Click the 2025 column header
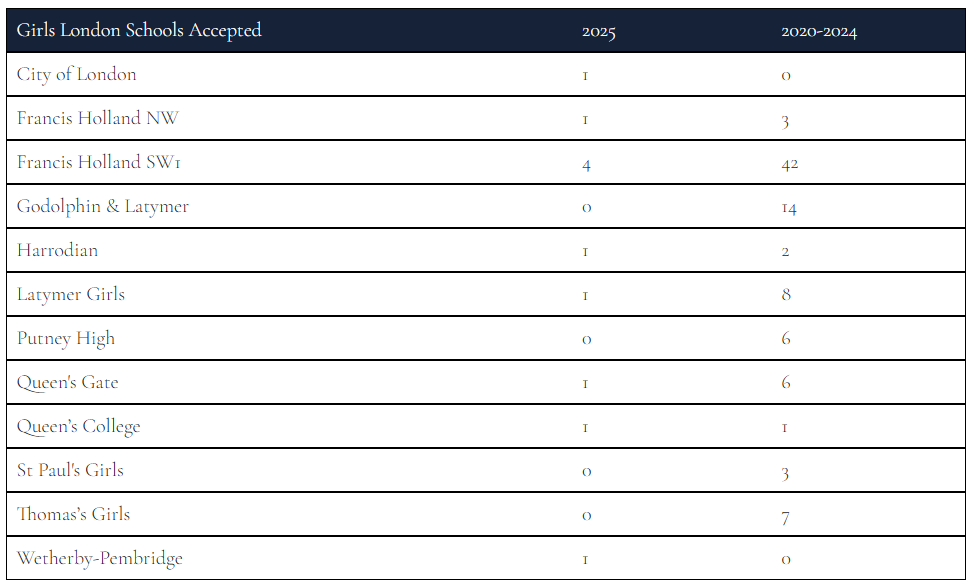Viewport: 967px width, 588px height. (x=598, y=32)
